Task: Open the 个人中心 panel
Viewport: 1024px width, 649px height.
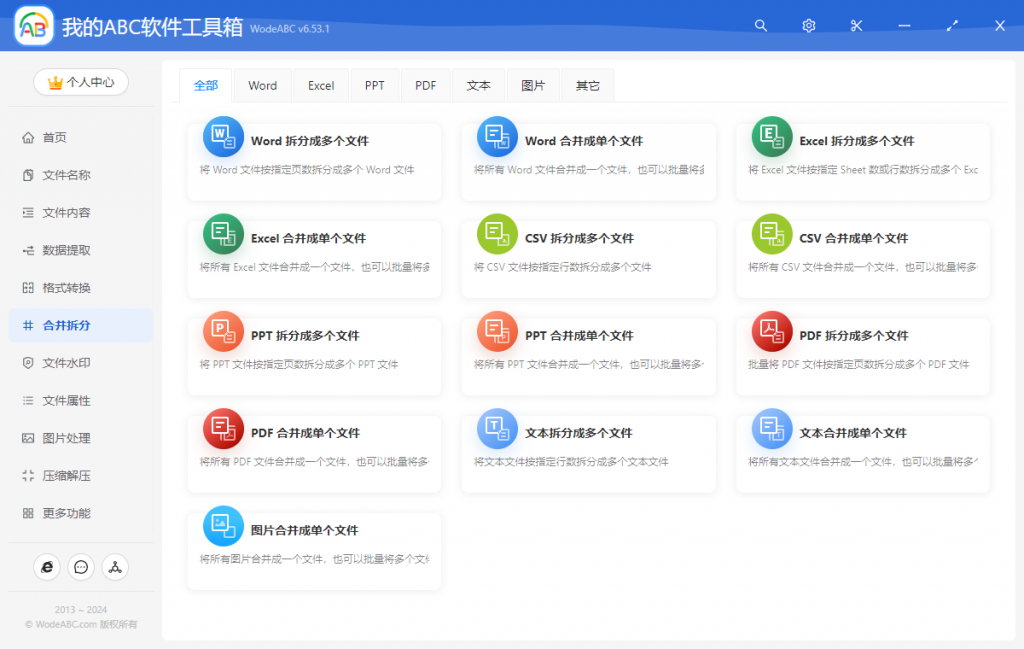Action: pos(80,82)
